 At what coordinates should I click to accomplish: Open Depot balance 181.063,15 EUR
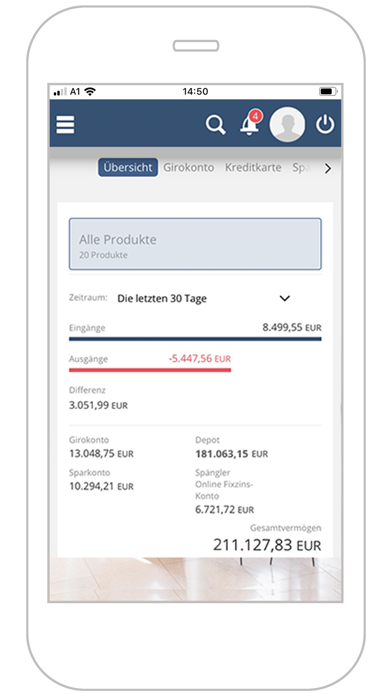coord(232,454)
